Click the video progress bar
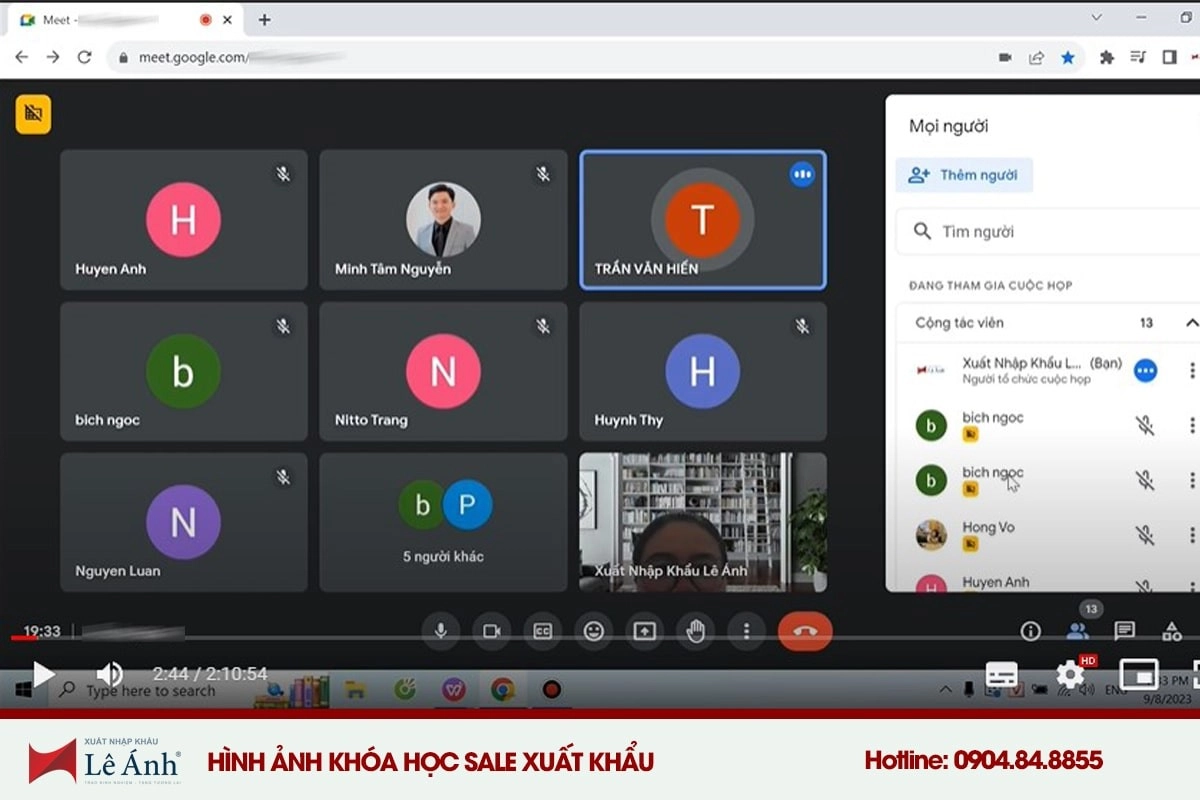The height and width of the screenshot is (800, 1200). [x=600, y=638]
